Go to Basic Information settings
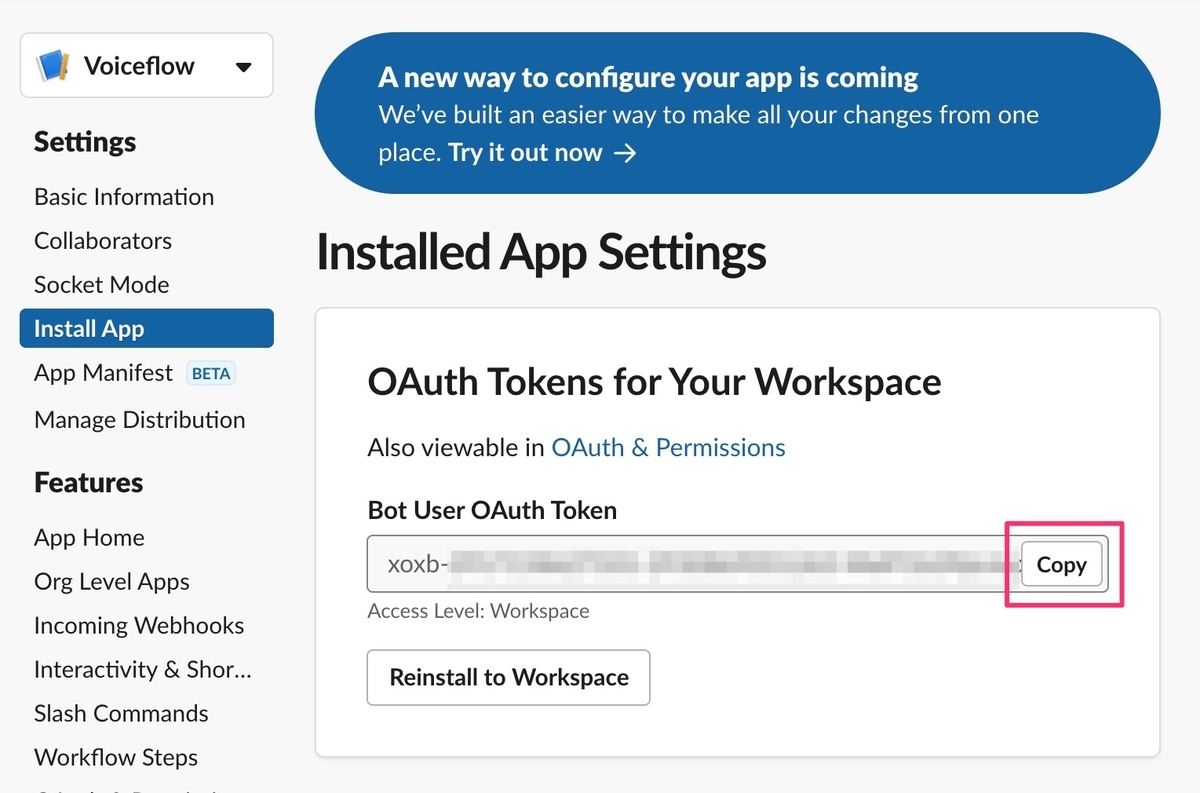Viewport: 1200px width, 793px height. [x=124, y=197]
